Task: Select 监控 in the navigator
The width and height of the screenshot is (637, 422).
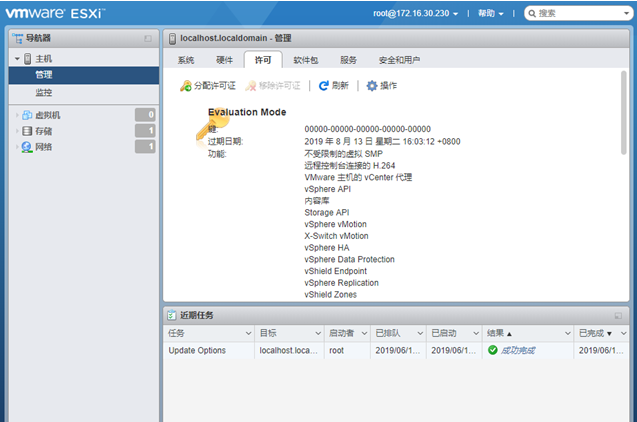Action: [x=84, y=93]
